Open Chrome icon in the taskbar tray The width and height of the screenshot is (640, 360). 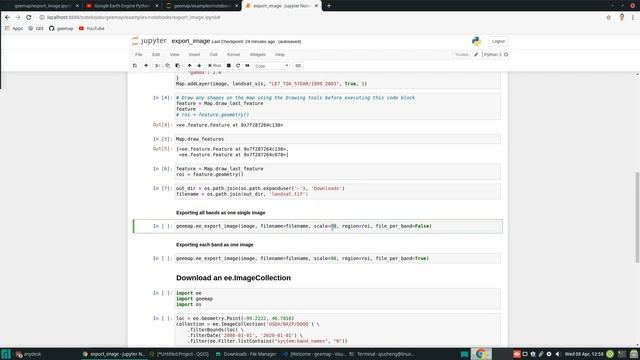(481, 354)
